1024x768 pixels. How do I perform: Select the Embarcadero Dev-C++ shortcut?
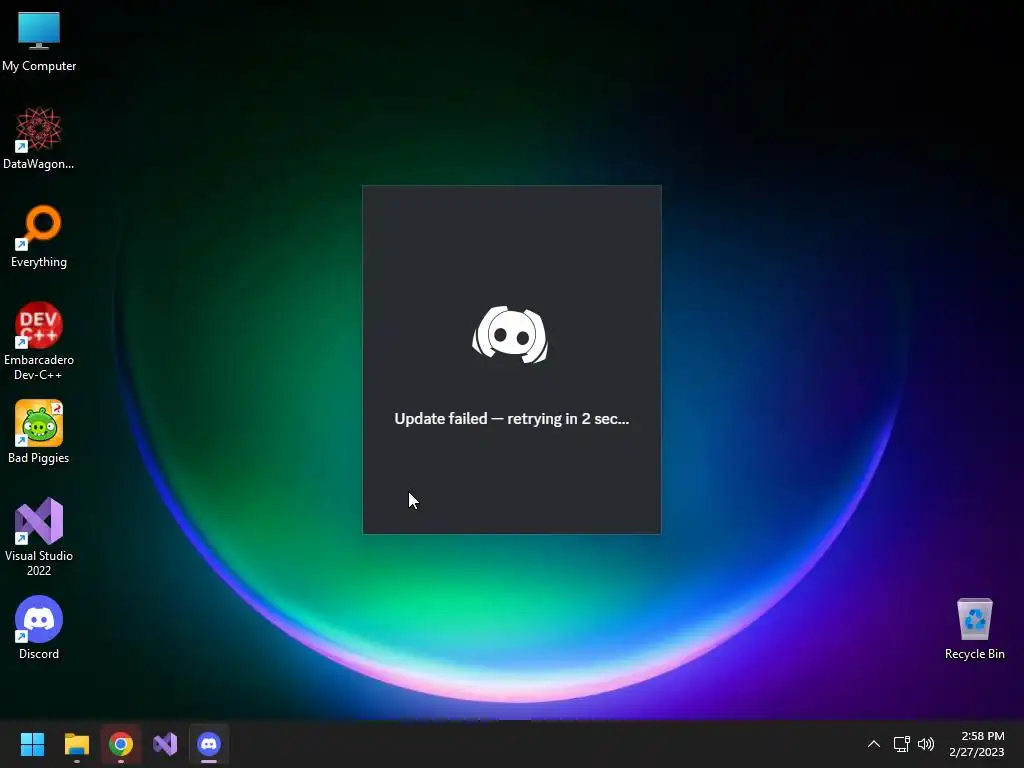pos(39,341)
